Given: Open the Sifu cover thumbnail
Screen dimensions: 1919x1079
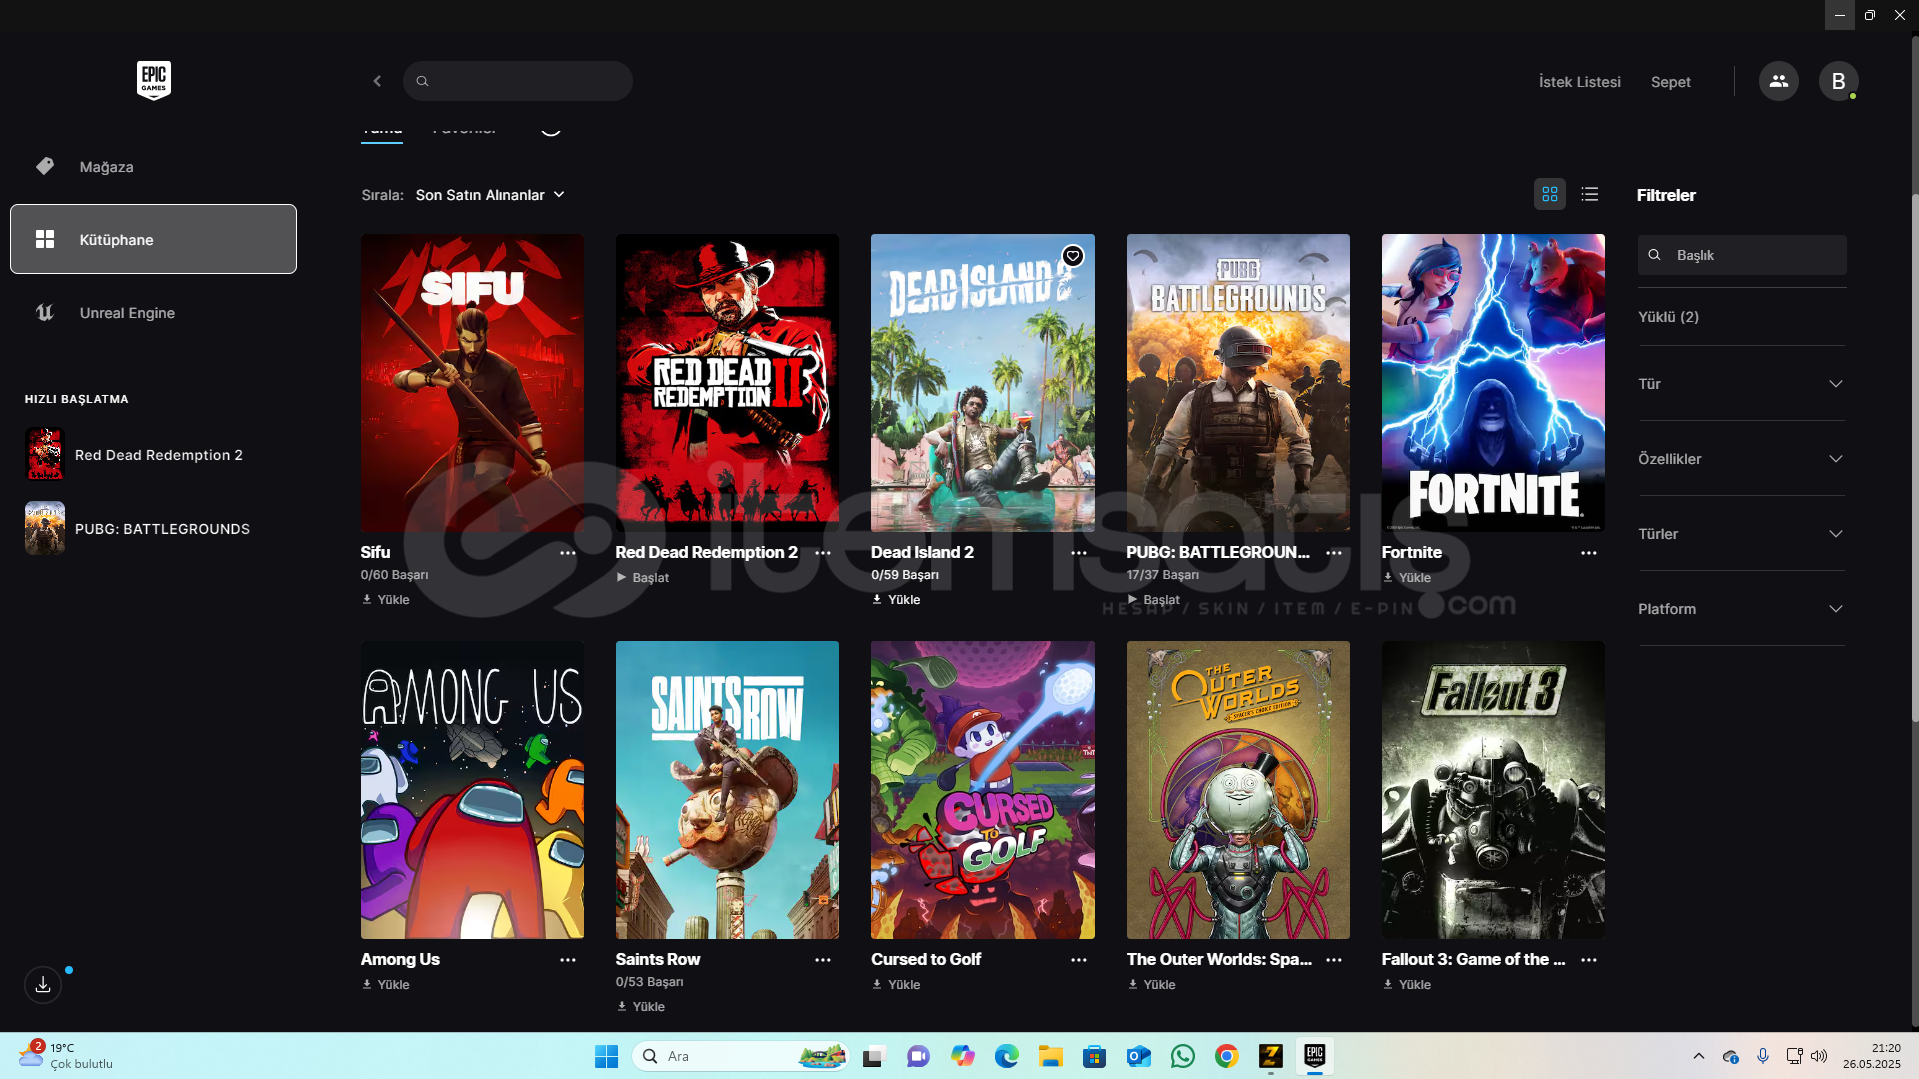Looking at the screenshot, I should click(472, 383).
